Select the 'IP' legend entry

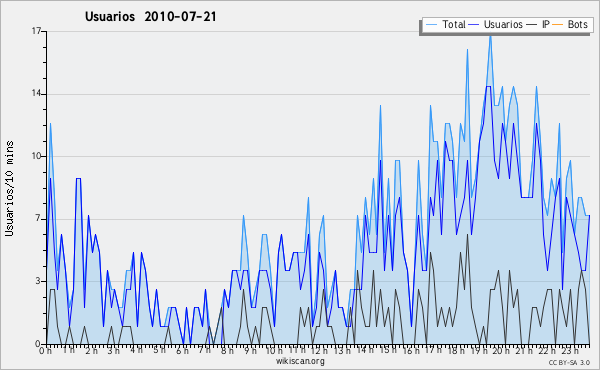[545, 24]
